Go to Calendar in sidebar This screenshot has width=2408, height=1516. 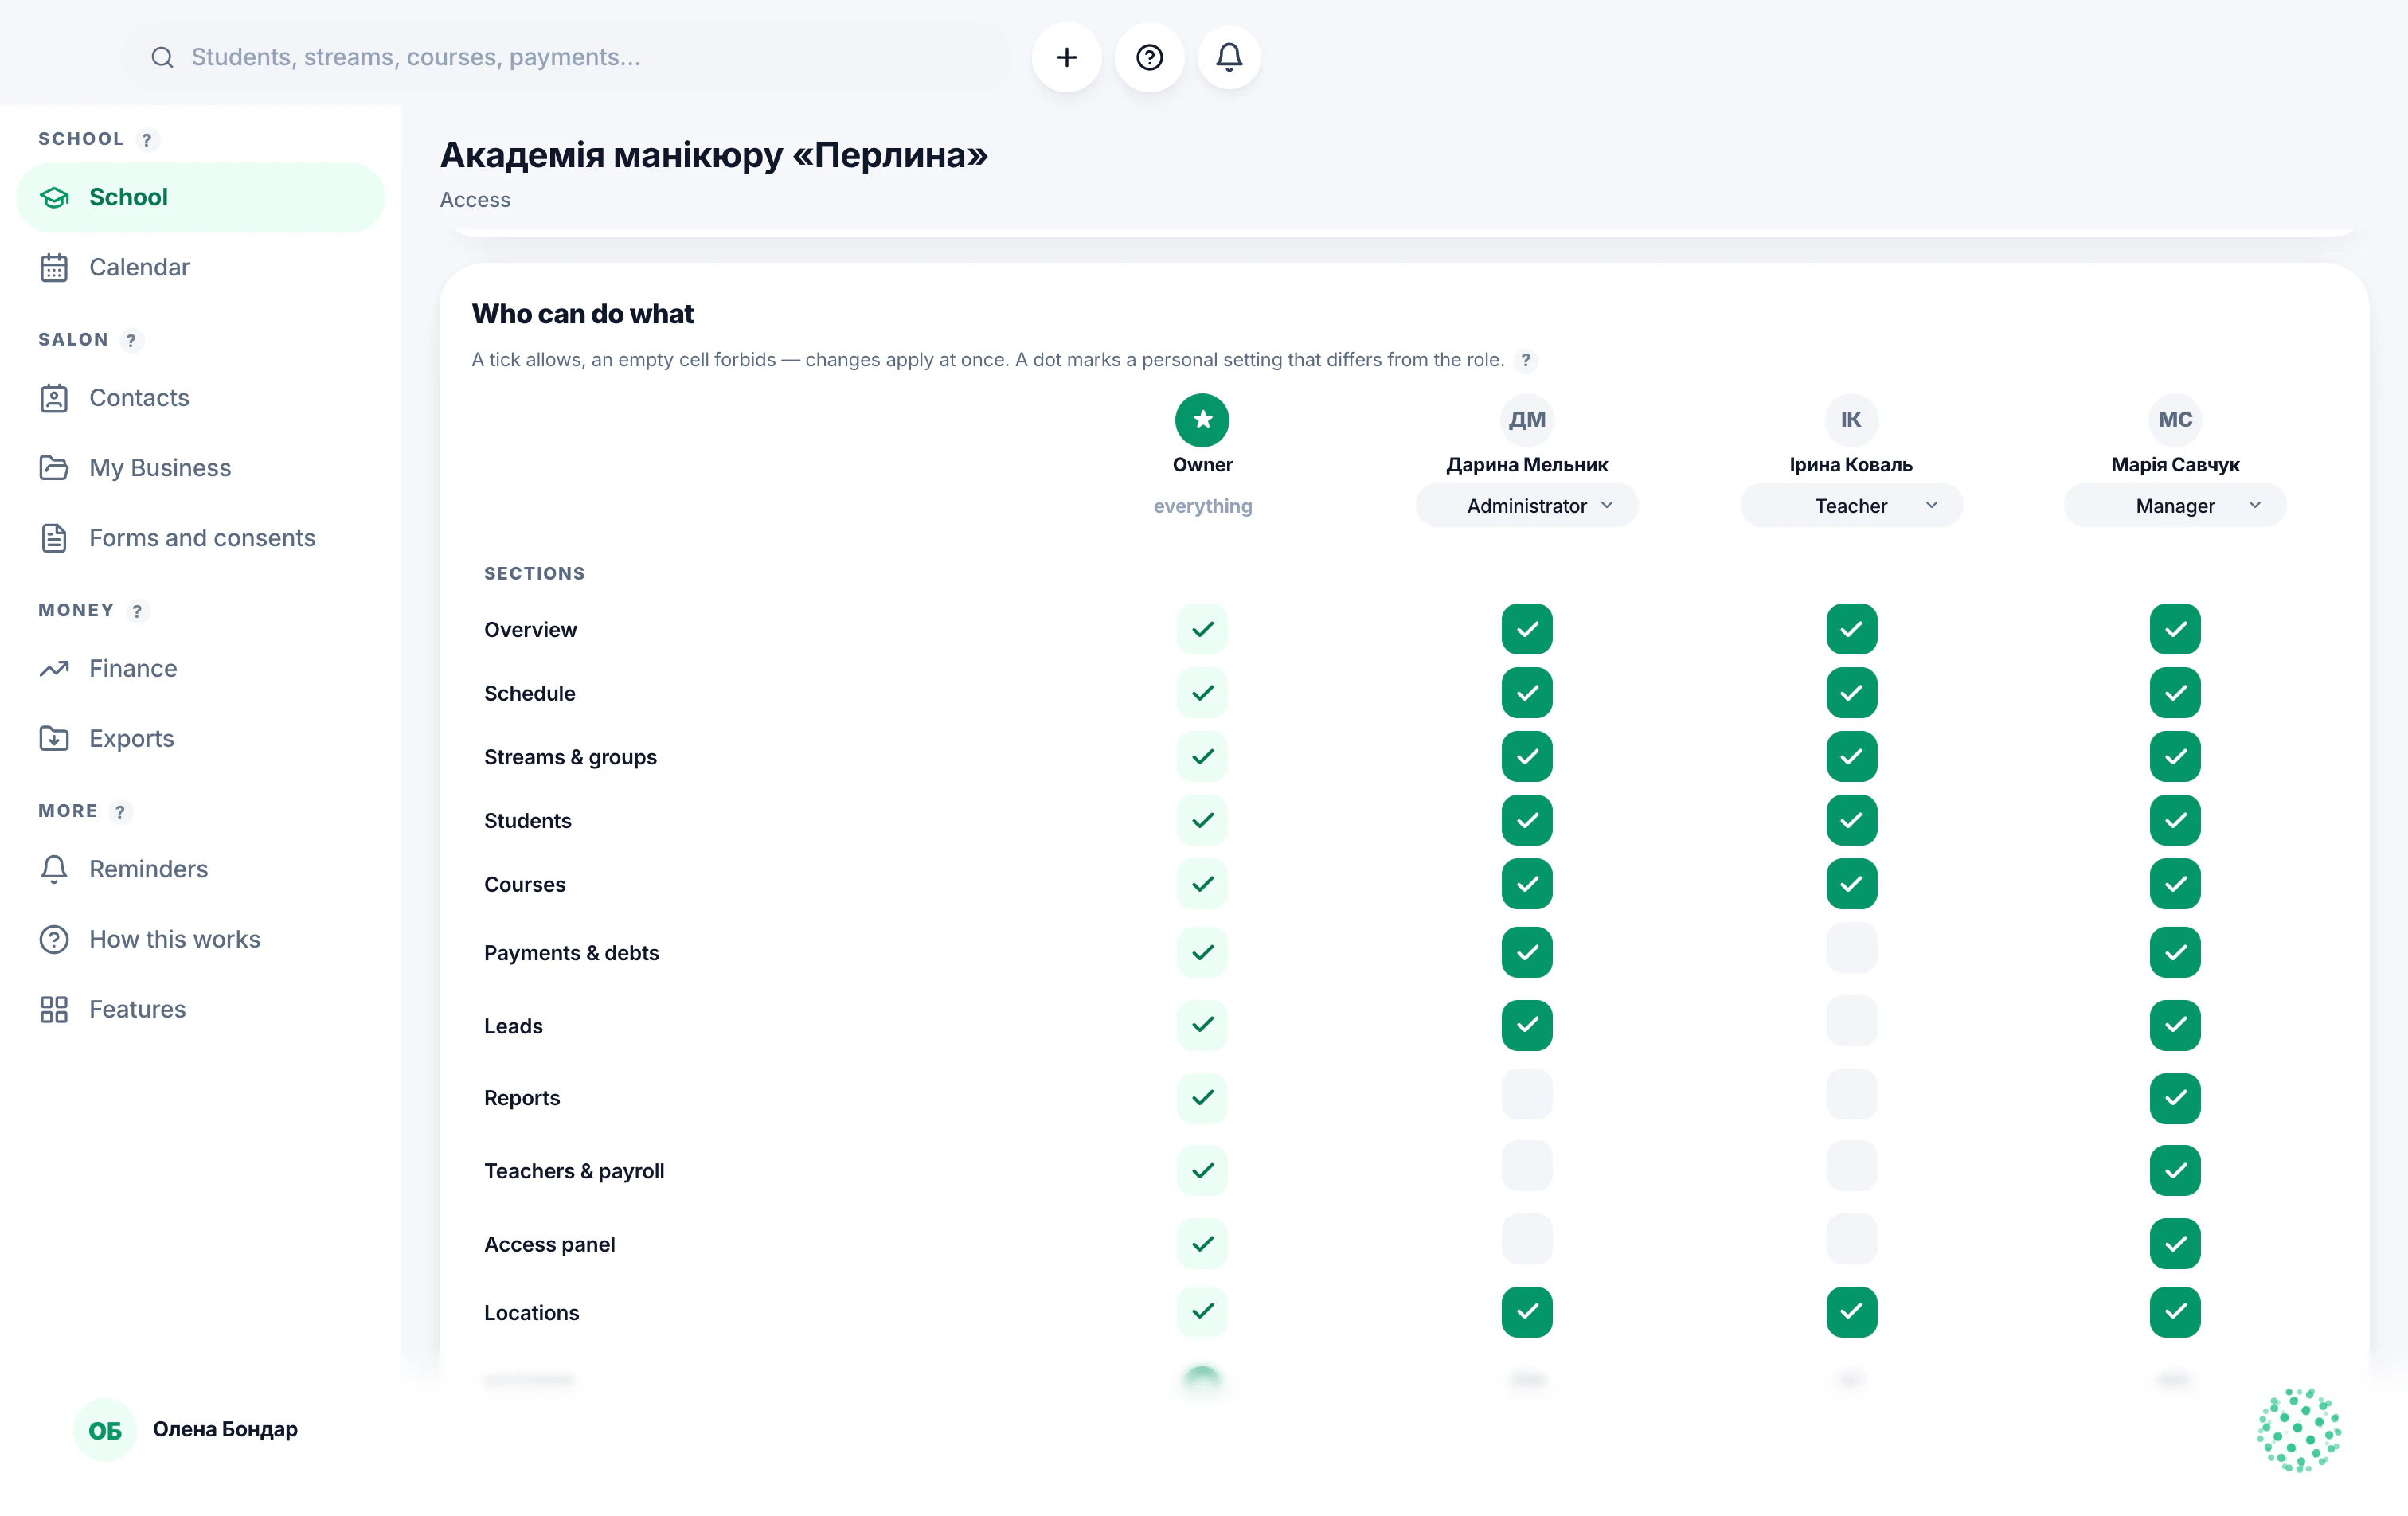coord(200,267)
